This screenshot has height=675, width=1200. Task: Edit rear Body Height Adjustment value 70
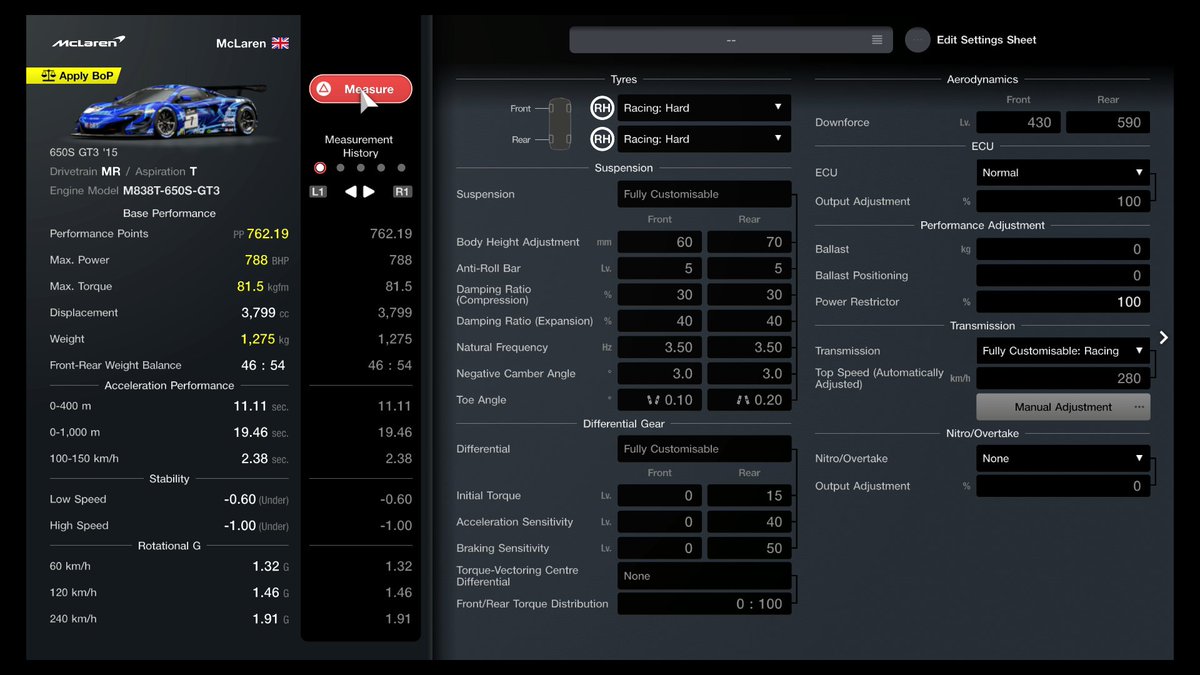coord(749,242)
